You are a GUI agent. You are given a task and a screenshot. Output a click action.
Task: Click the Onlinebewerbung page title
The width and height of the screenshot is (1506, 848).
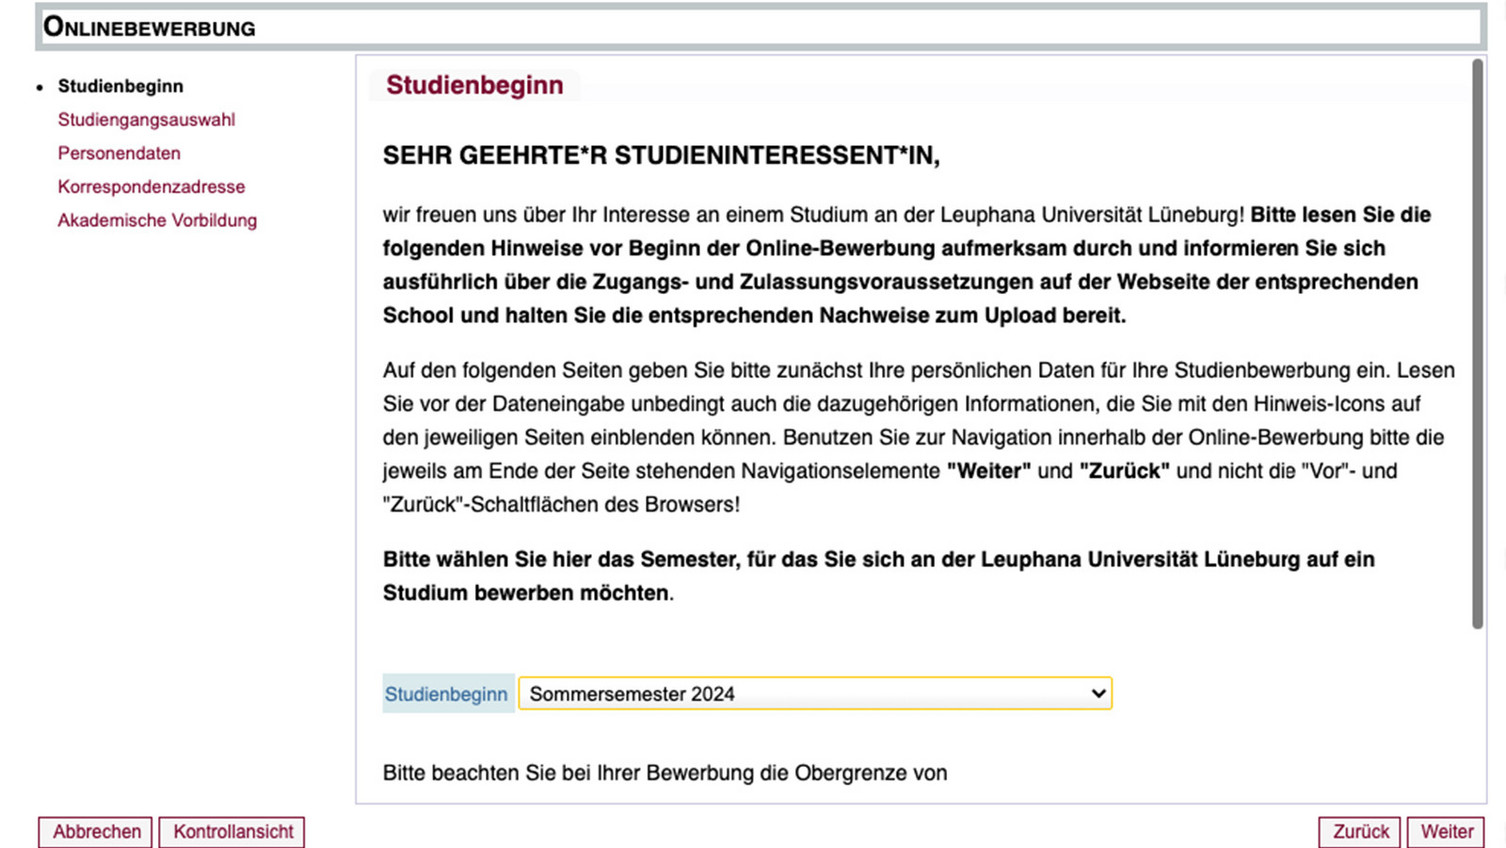(x=149, y=27)
